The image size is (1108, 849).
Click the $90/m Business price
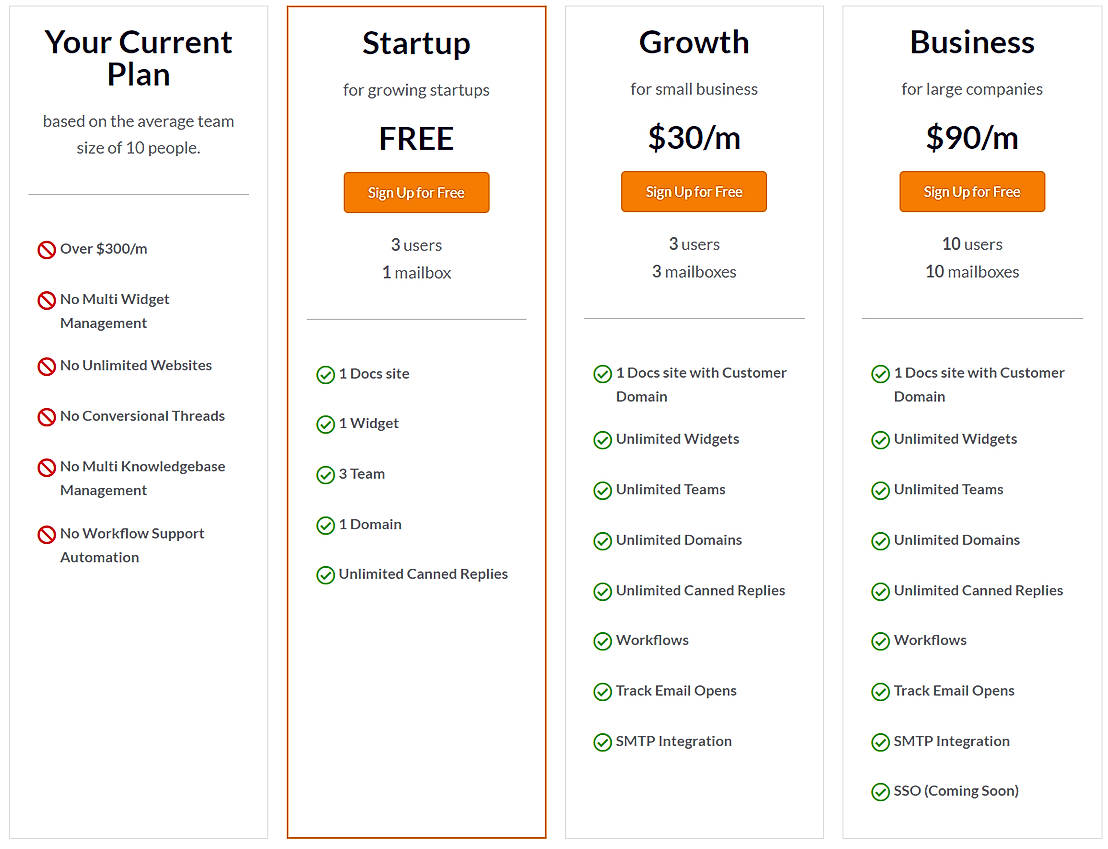coord(972,138)
